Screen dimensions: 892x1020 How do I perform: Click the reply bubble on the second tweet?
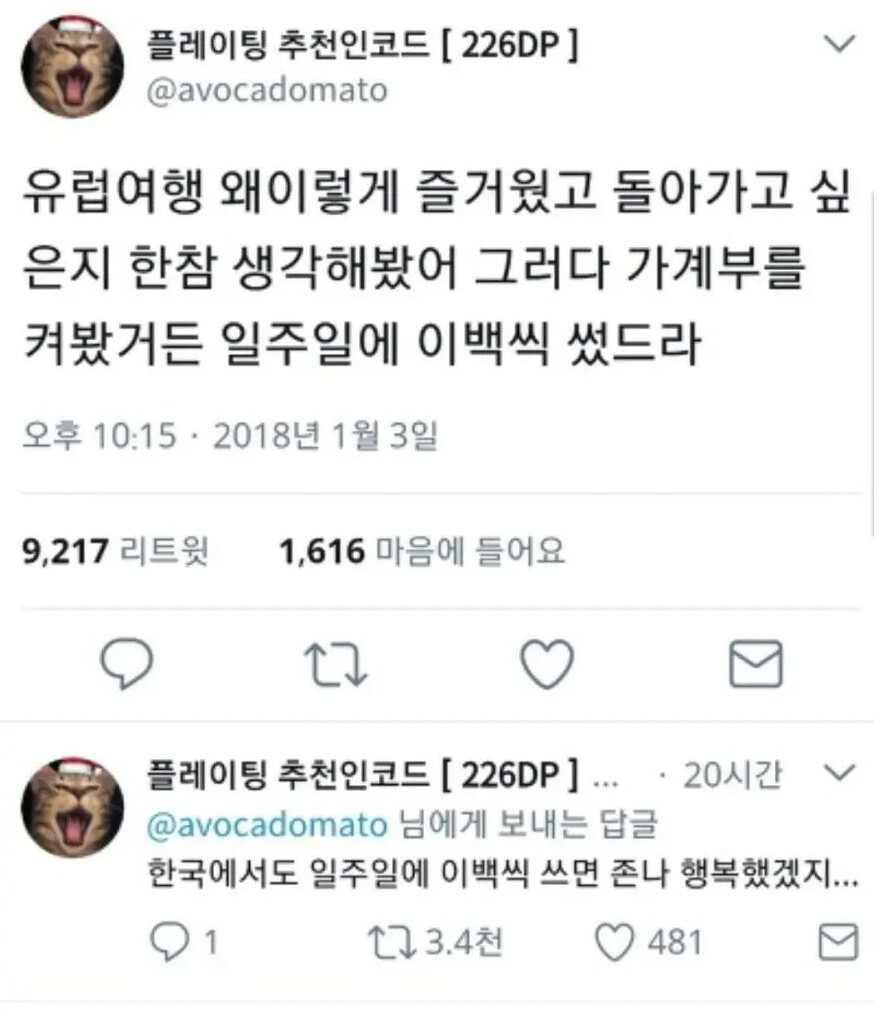click(x=170, y=943)
